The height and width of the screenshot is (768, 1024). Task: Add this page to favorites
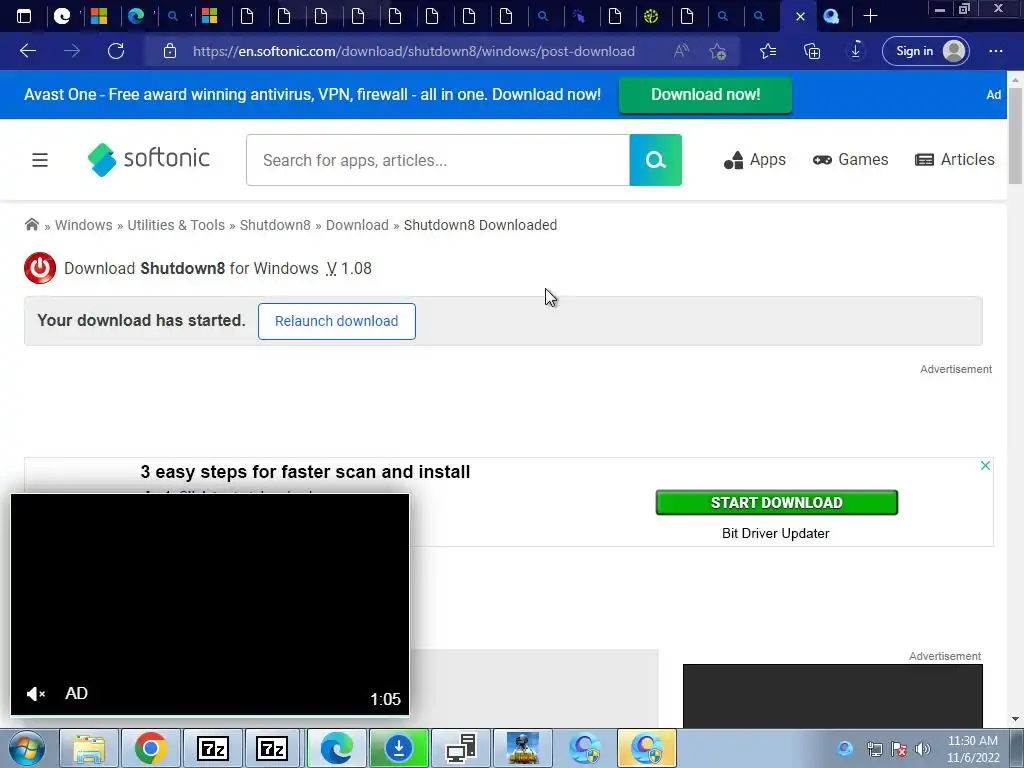click(718, 51)
